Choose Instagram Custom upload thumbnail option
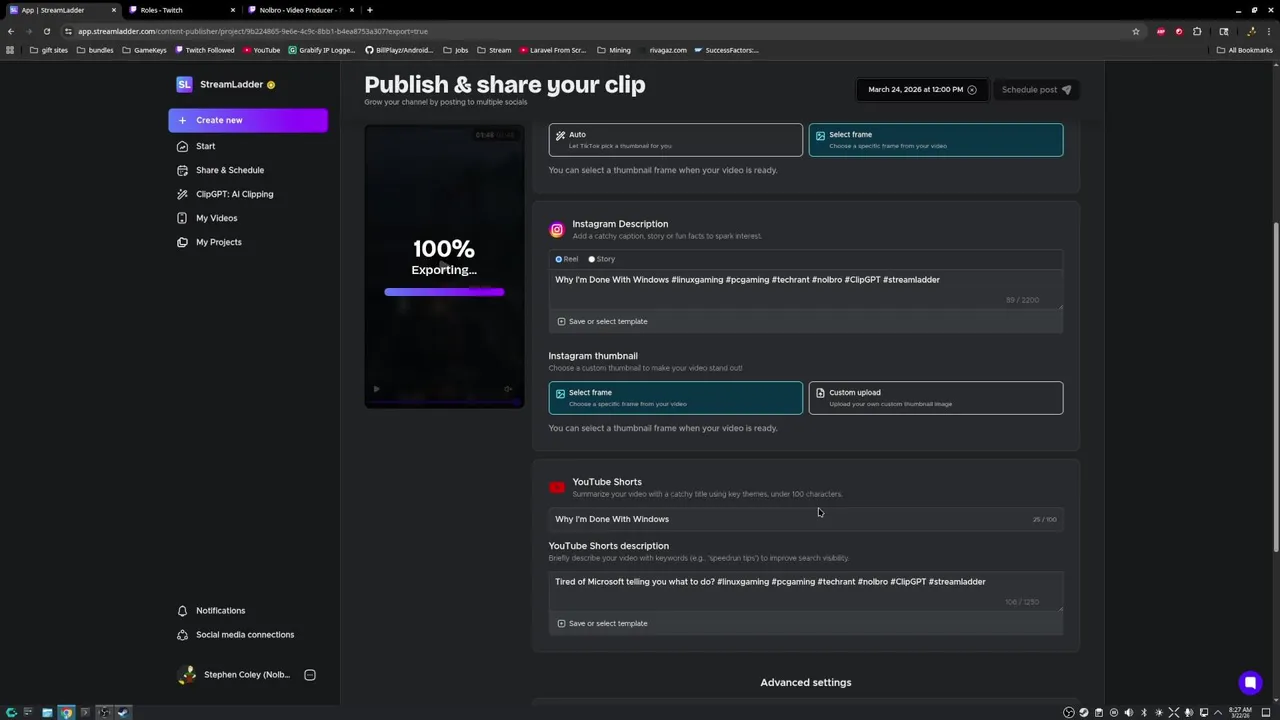 pyautogui.click(x=936, y=398)
